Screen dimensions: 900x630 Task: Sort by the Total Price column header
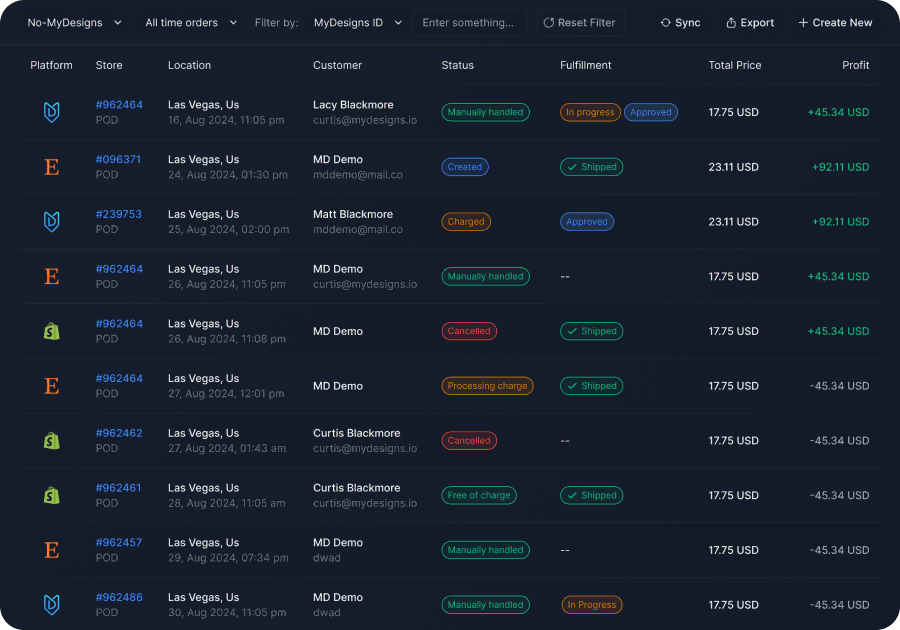click(x=734, y=65)
